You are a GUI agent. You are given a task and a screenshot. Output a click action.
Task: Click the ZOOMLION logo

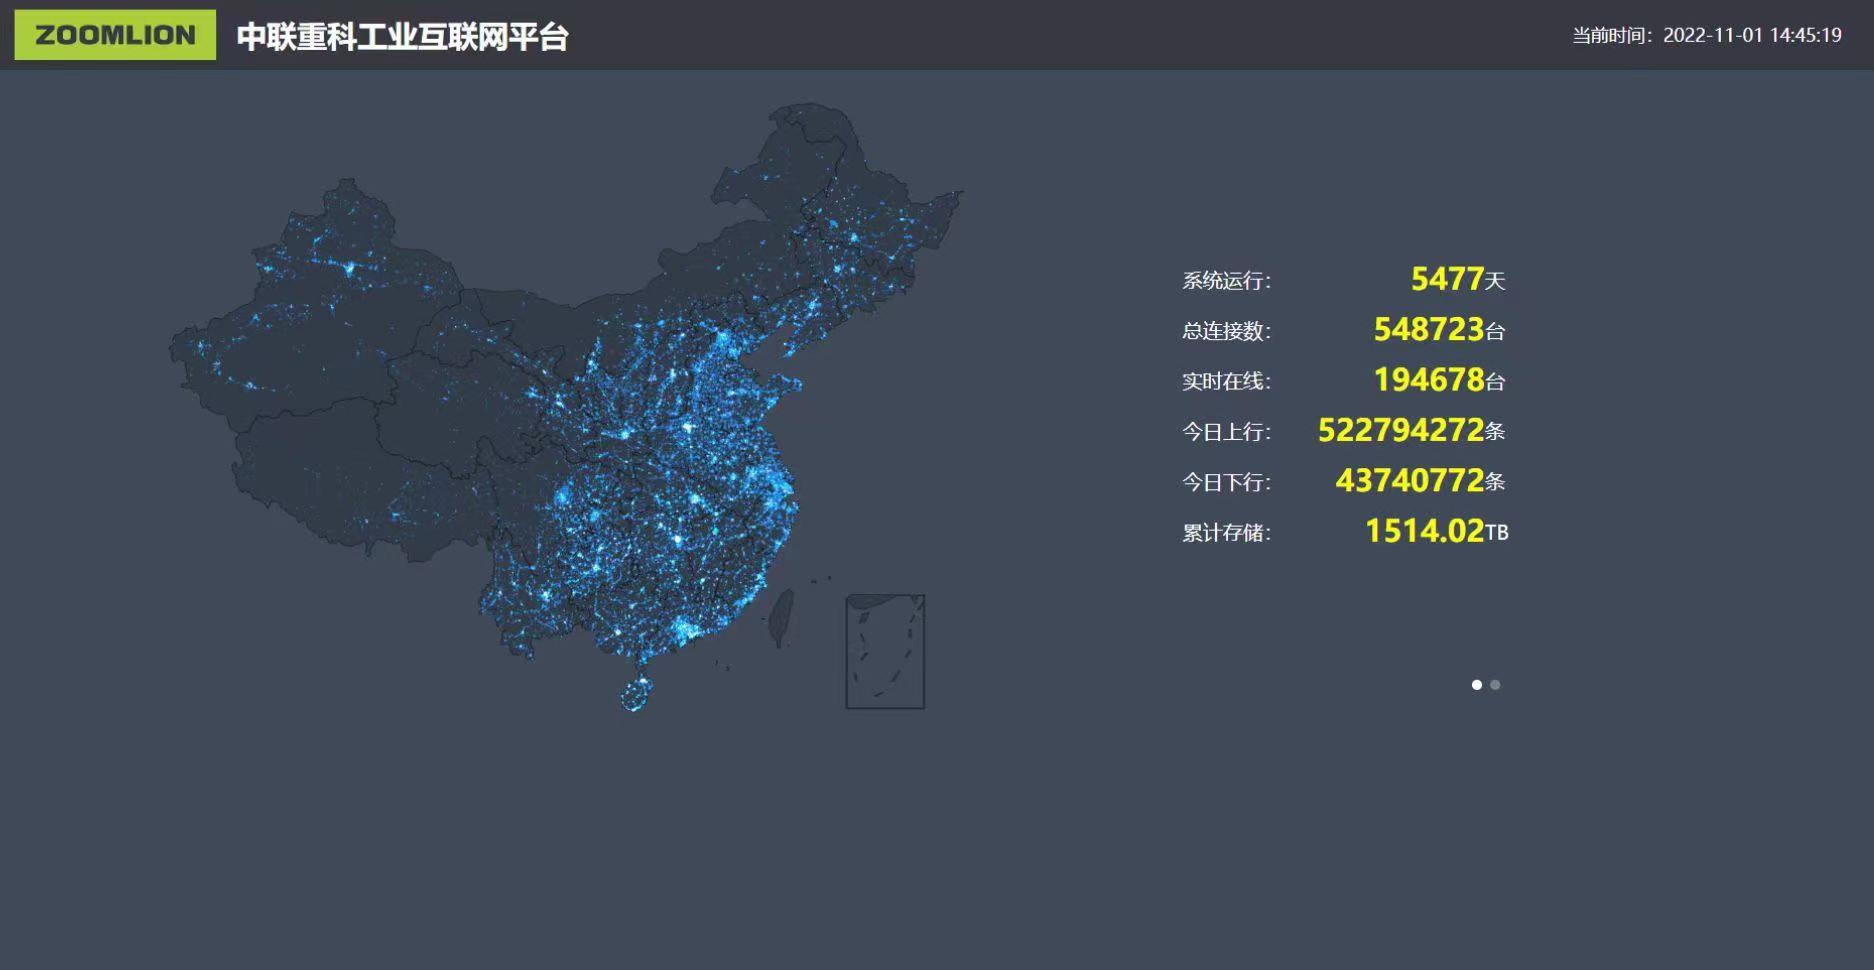(x=112, y=35)
